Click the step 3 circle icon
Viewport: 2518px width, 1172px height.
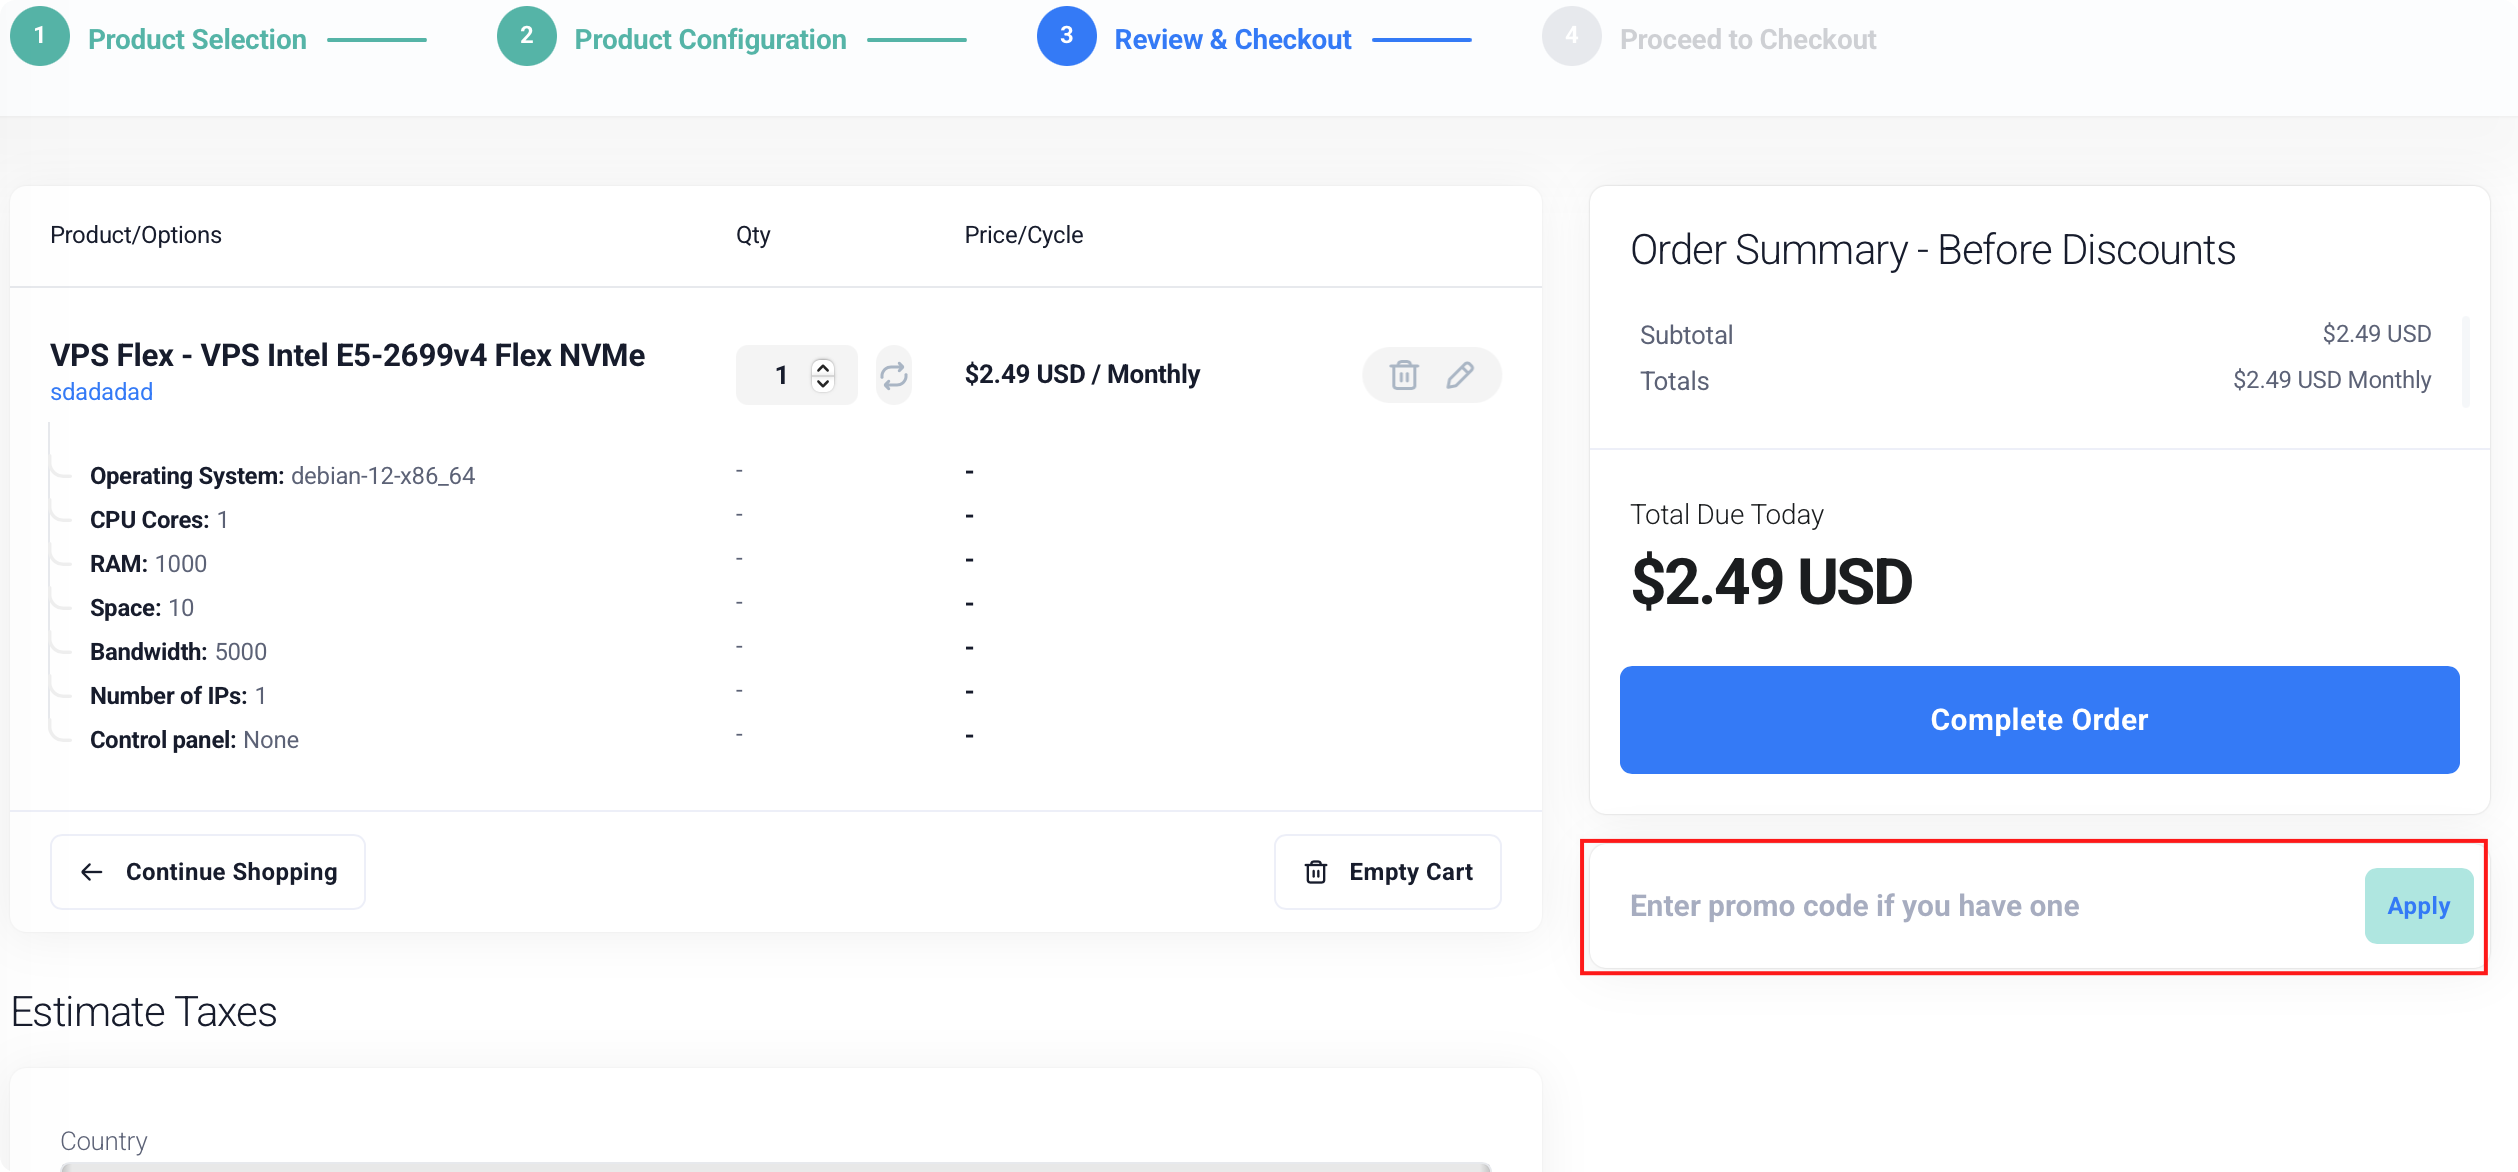click(x=1066, y=36)
